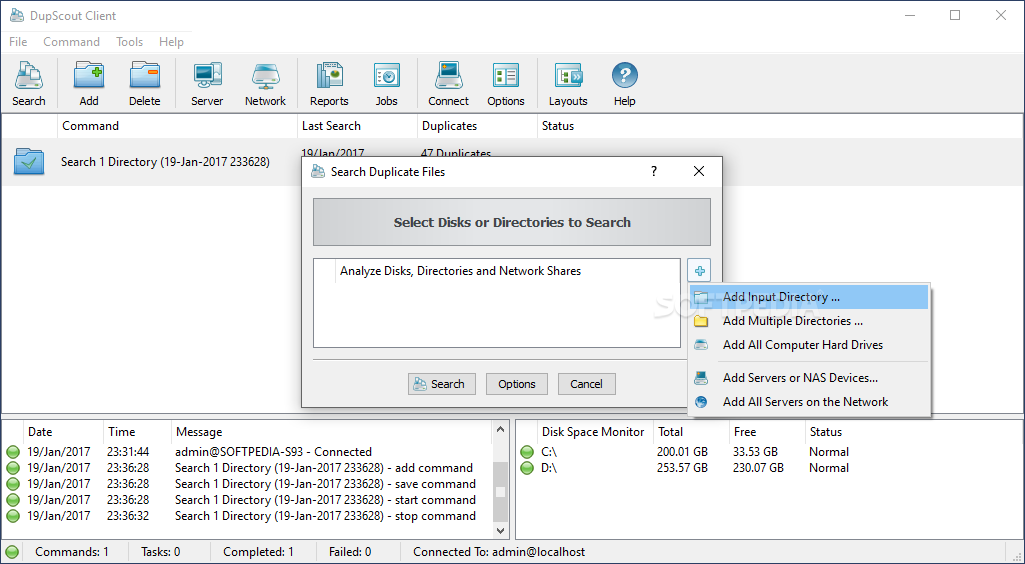Viewport: 1025px width, 564px height.
Task: Click the Message column header in log
Action: point(331,432)
